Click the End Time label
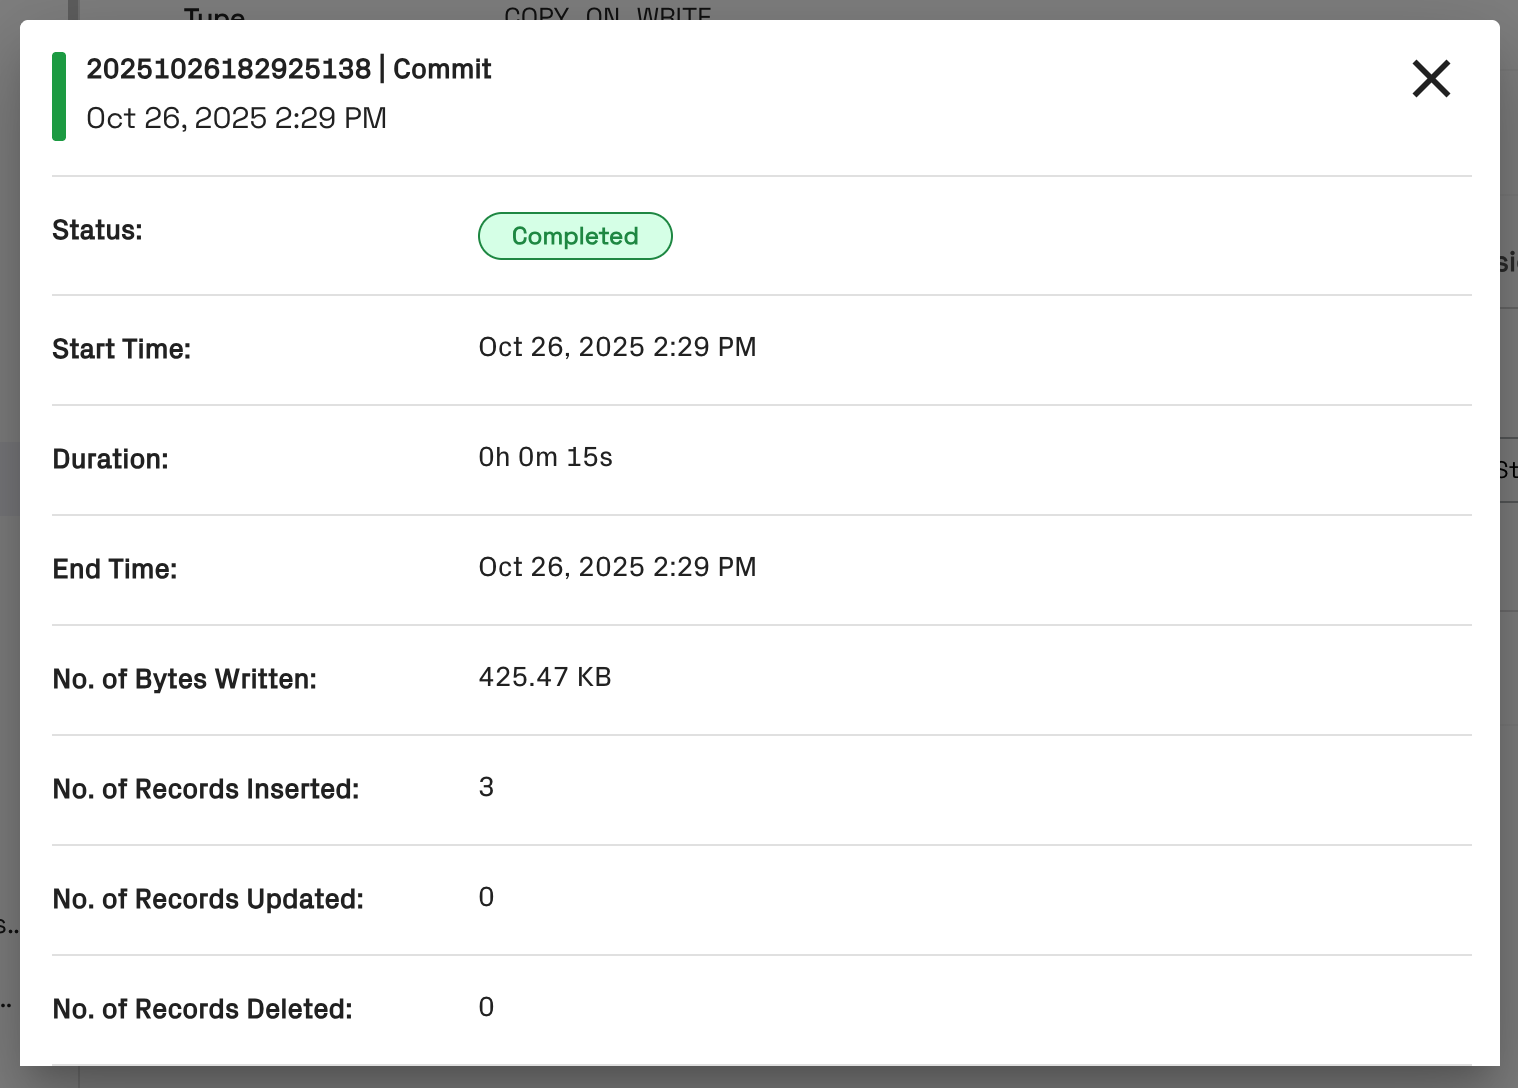The image size is (1518, 1088). (x=114, y=569)
